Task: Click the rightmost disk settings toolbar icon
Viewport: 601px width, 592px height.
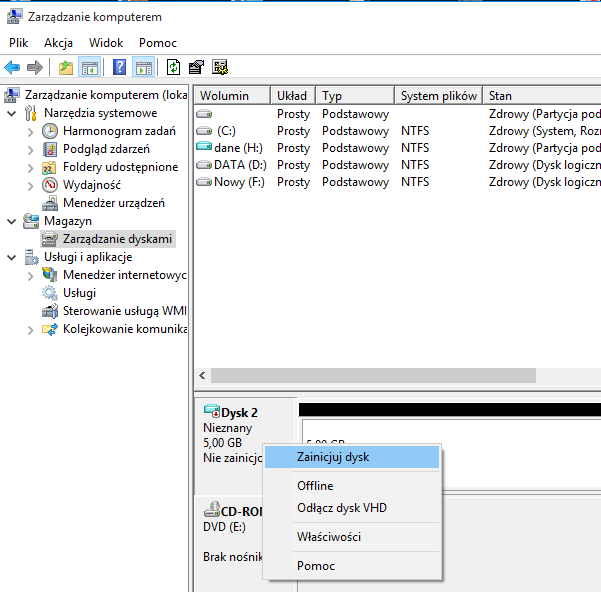Action: (220, 67)
